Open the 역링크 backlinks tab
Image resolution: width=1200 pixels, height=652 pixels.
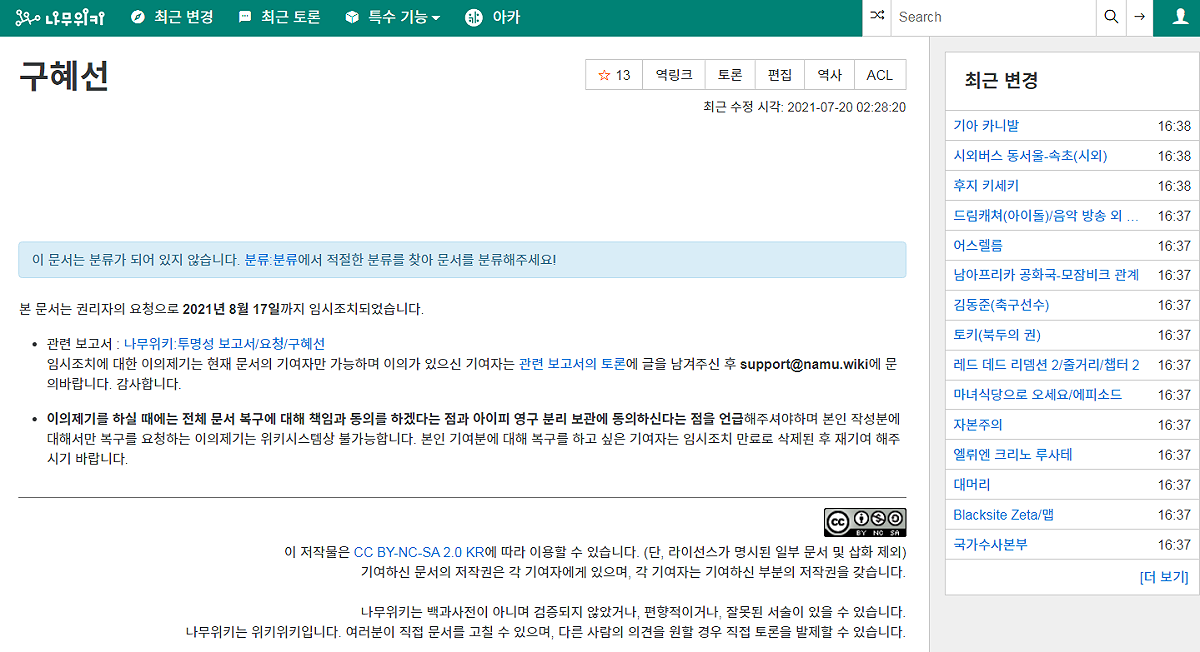pyautogui.click(x=674, y=75)
